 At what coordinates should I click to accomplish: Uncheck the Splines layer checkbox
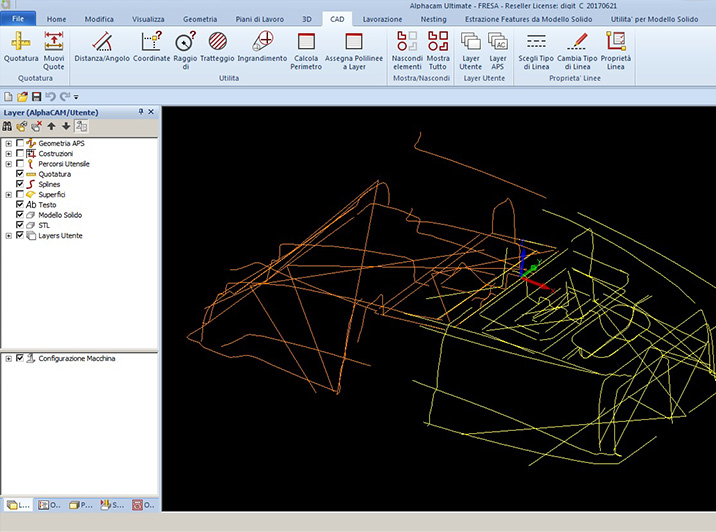tap(20, 184)
